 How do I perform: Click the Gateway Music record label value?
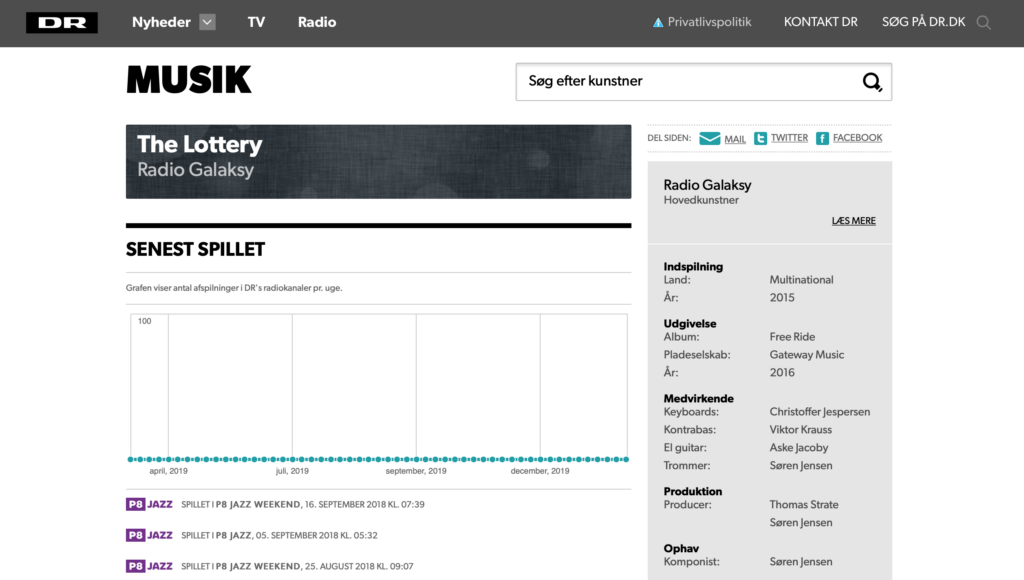coord(807,355)
